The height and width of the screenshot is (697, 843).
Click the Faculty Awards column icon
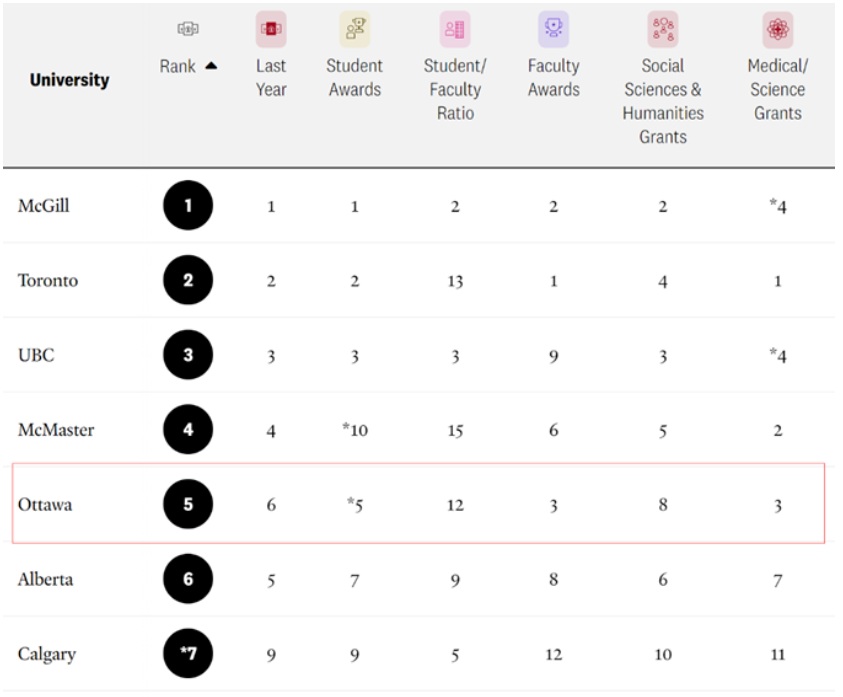click(x=553, y=29)
